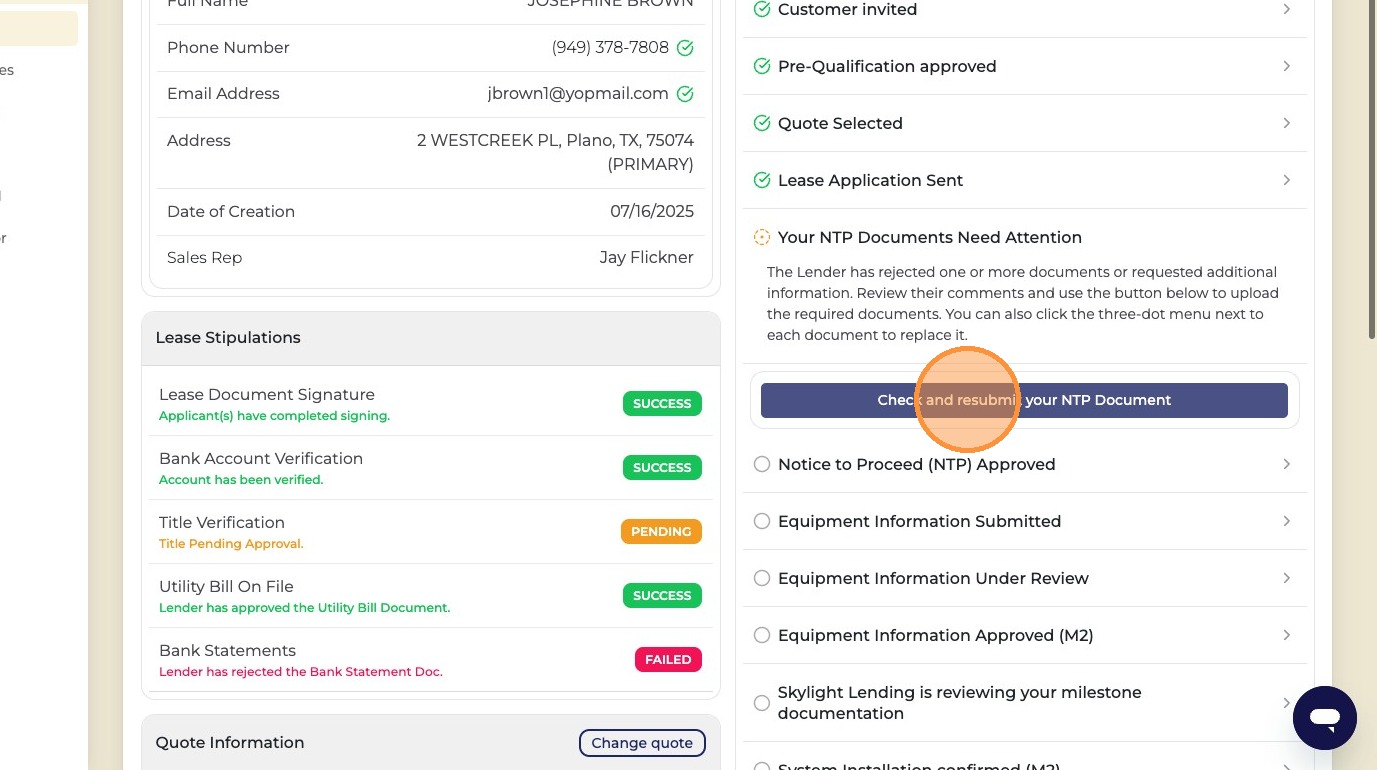
Task: Click the sales rep name Jay Flickner
Action: 646,258
